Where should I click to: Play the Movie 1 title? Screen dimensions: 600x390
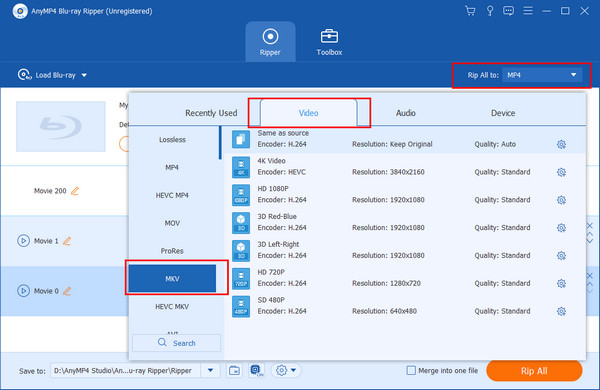(x=23, y=241)
